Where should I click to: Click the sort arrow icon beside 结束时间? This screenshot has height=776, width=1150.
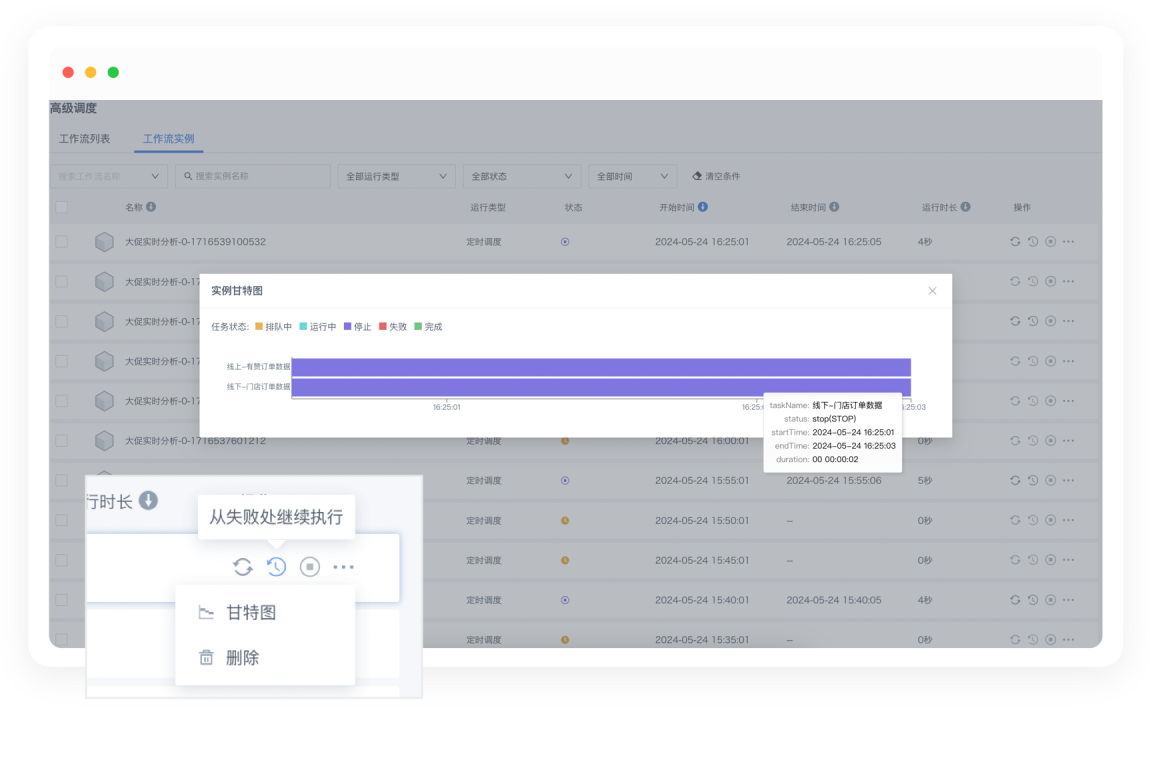(x=834, y=207)
